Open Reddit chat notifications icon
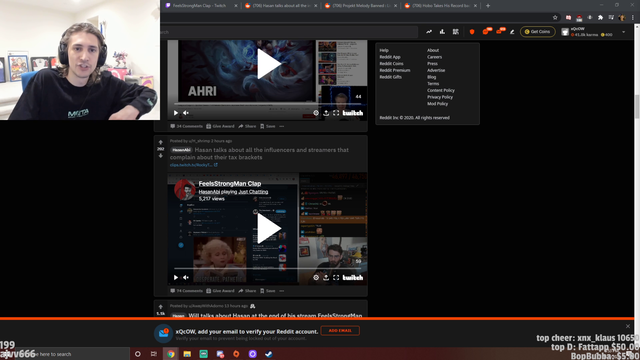The width and height of the screenshot is (640, 360). (x=486, y=31)
